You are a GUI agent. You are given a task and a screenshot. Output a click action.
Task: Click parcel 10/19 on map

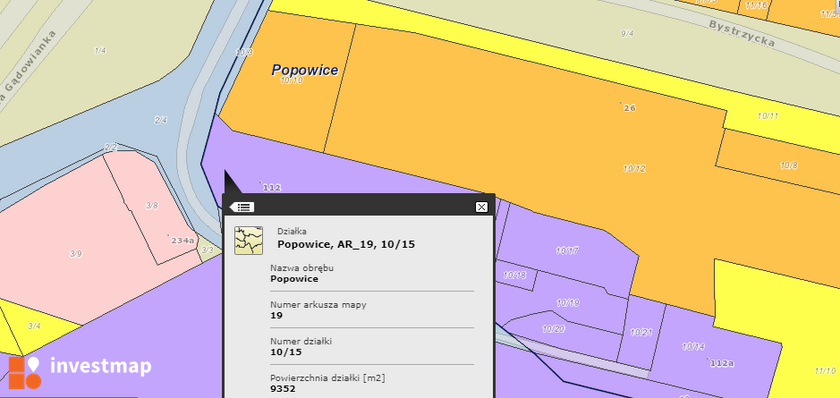tap(568, 303)
